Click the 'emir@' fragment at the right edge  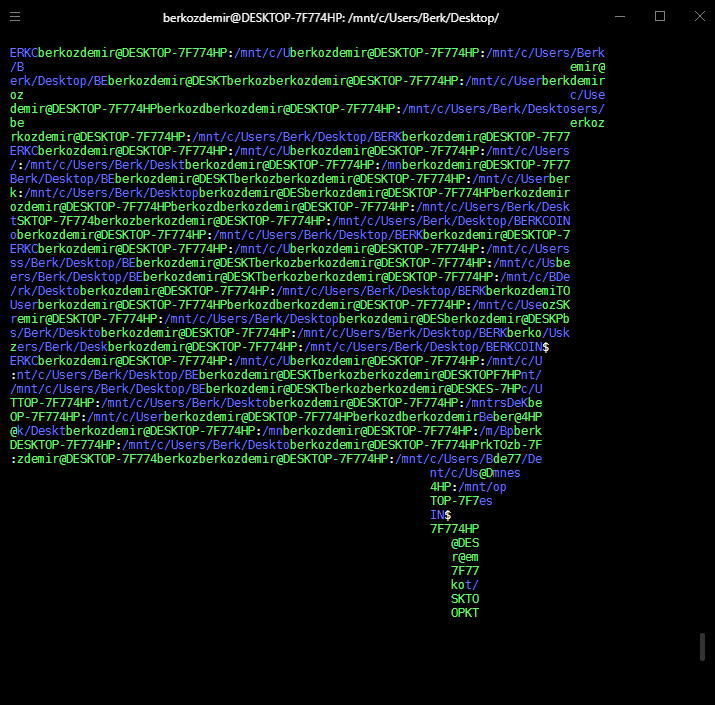(587, 67)
